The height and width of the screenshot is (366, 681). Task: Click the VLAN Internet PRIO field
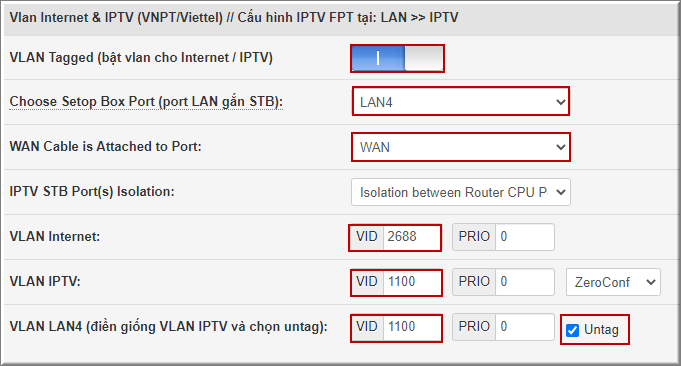tap(525, 237)
